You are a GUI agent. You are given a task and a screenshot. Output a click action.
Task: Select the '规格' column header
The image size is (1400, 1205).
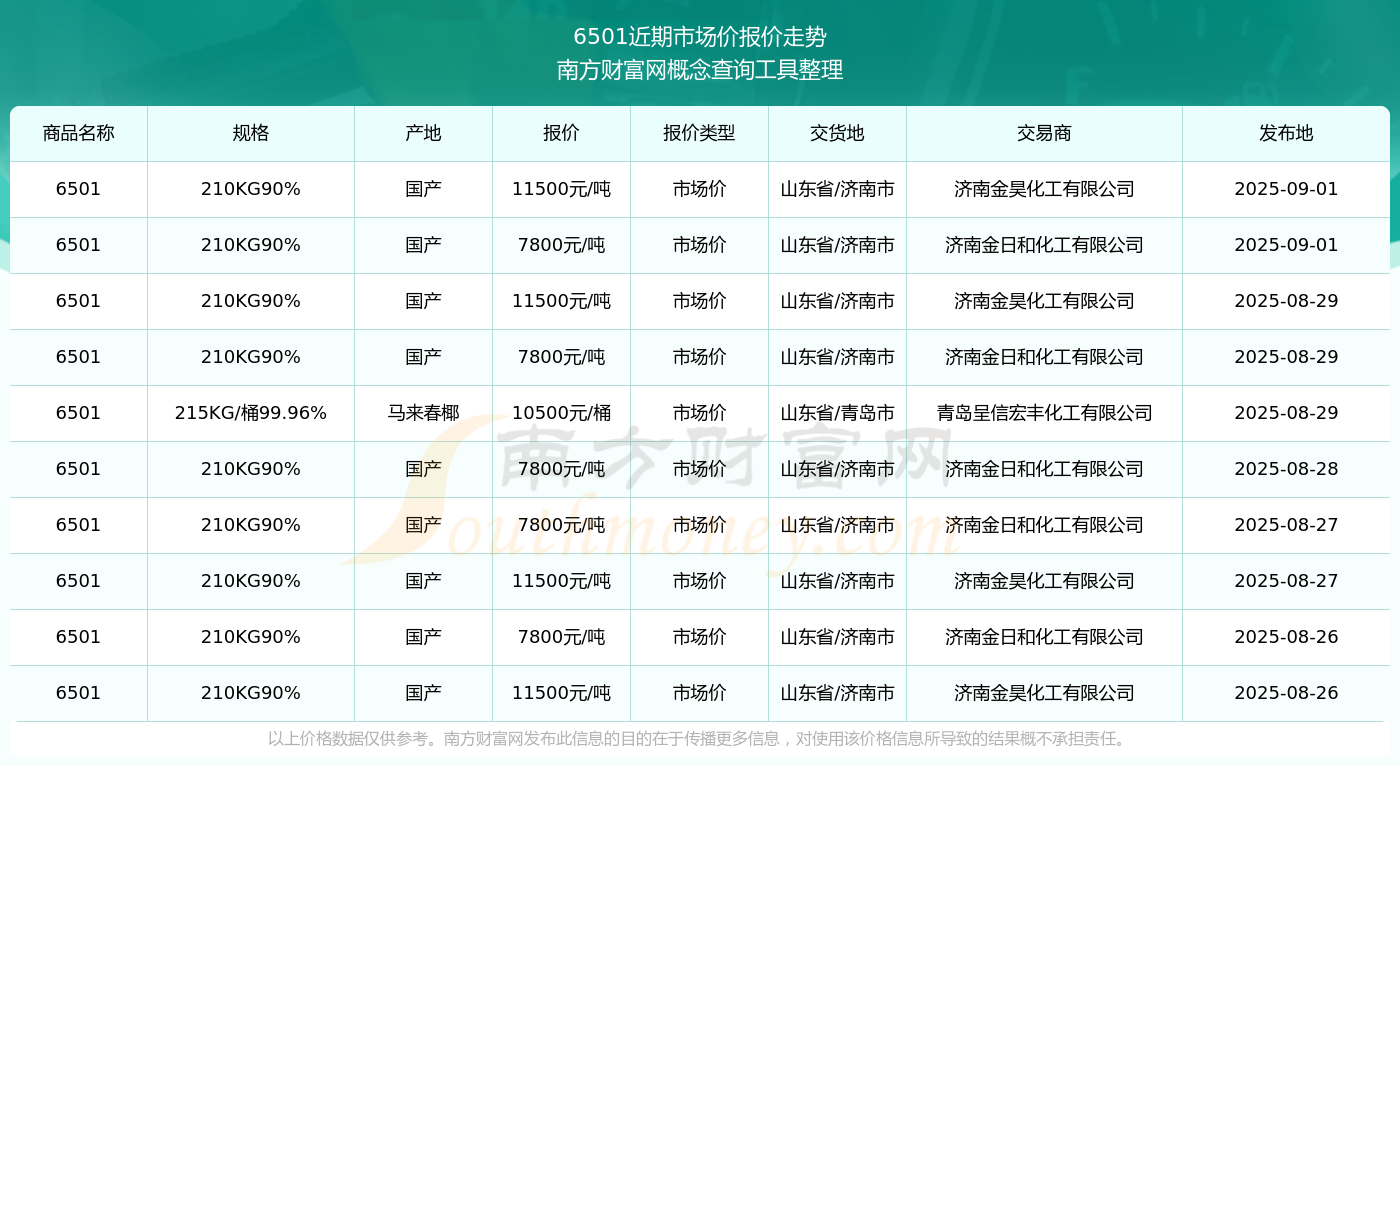point(251,133)
